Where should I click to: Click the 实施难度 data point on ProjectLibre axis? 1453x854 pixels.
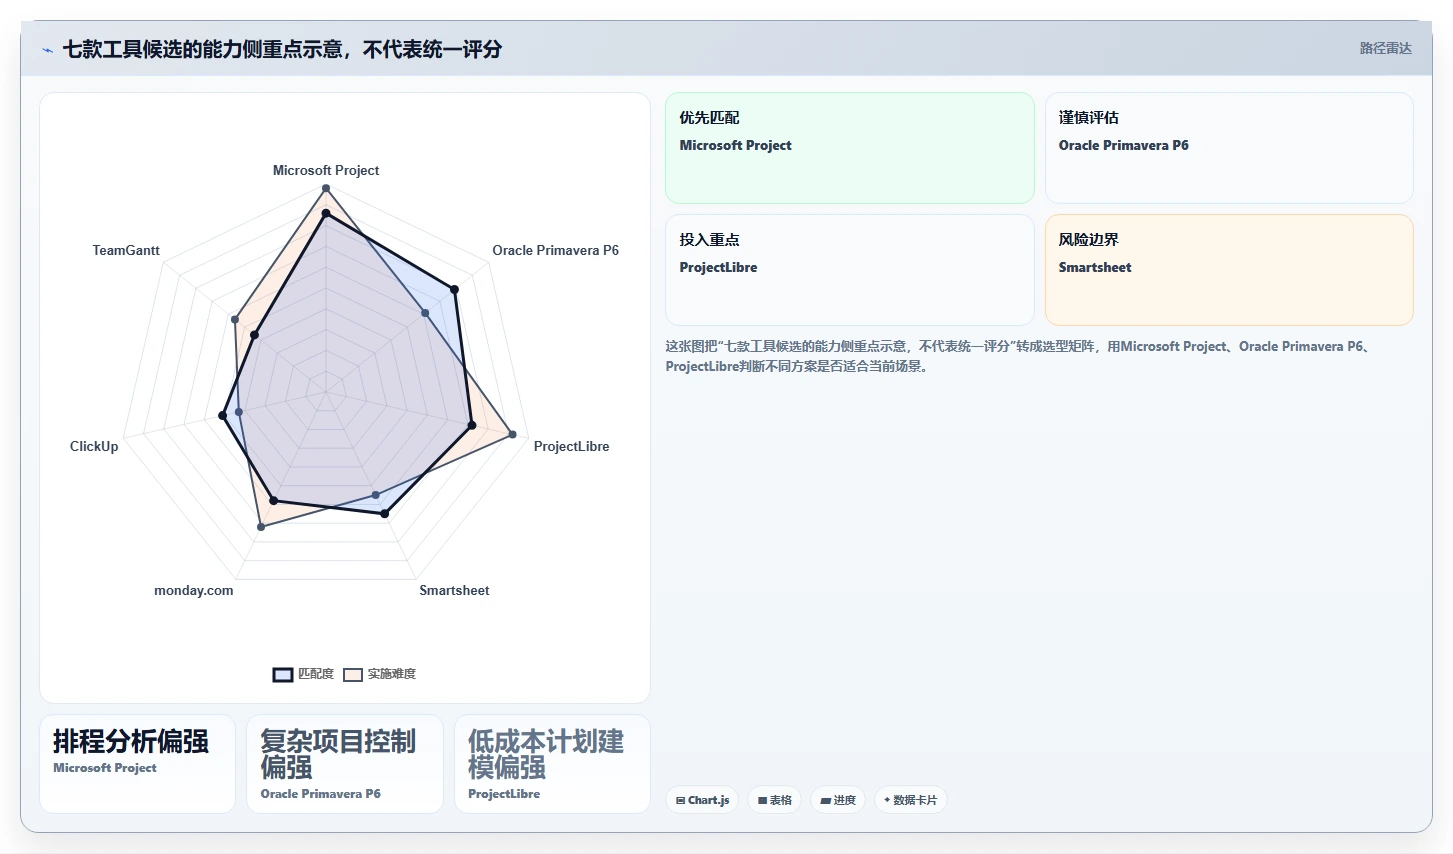[x=513, y=435]
